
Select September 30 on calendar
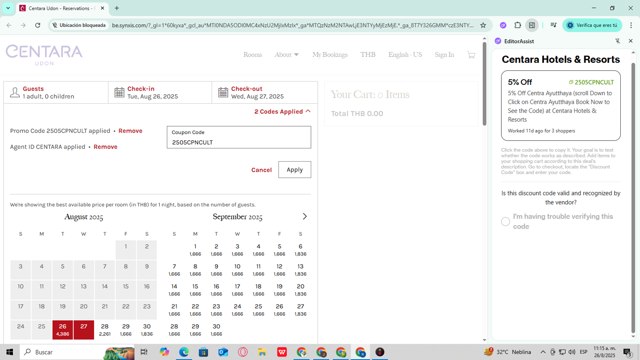(x=216, y=330)
